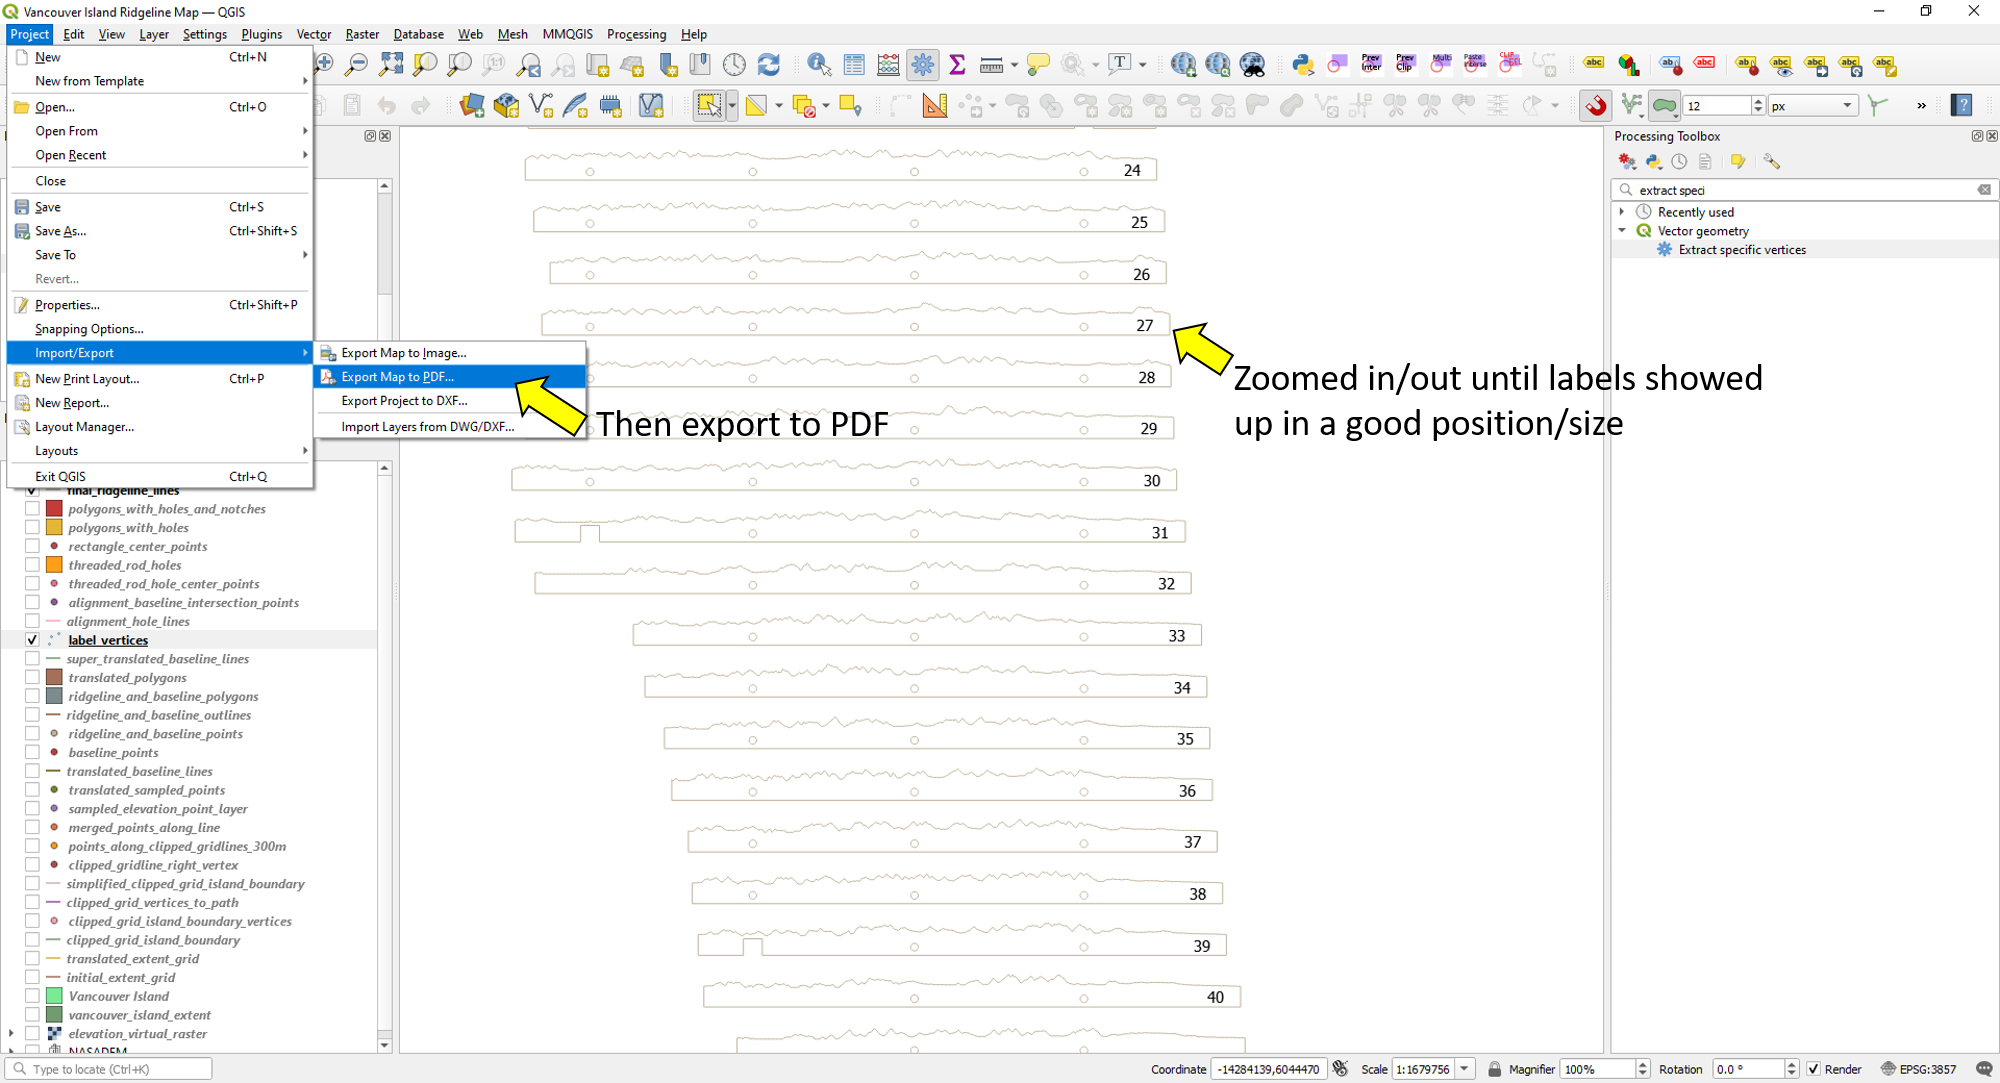This screenshot has width=2000, height=1083.
Task: Enable the red snapping magnet icon
Action: point(1596,105)
